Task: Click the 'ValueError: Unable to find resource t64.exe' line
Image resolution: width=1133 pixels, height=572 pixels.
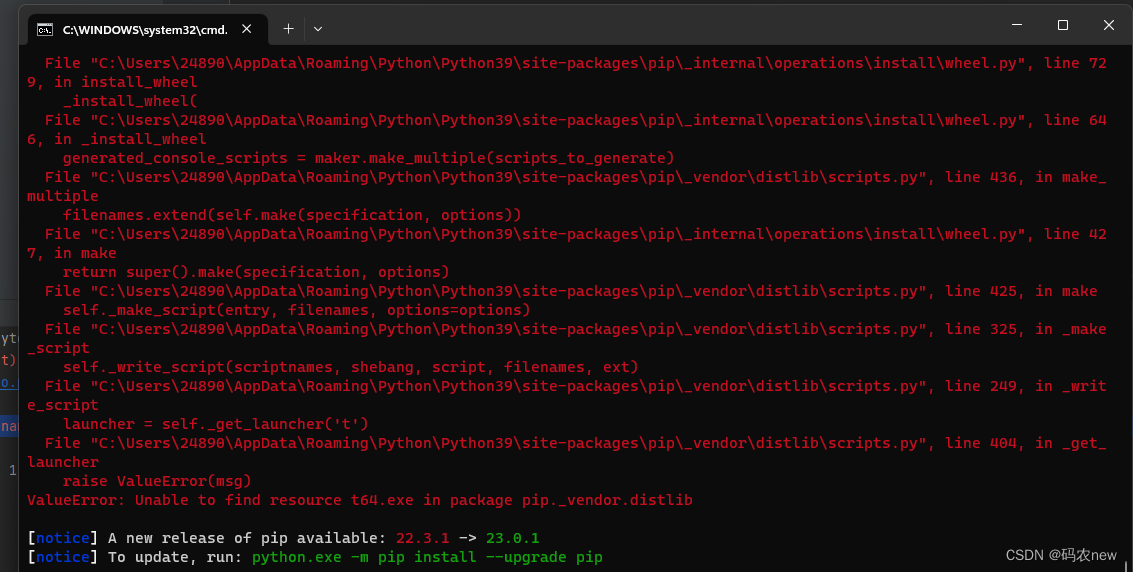Action: (x=360, y=500)
